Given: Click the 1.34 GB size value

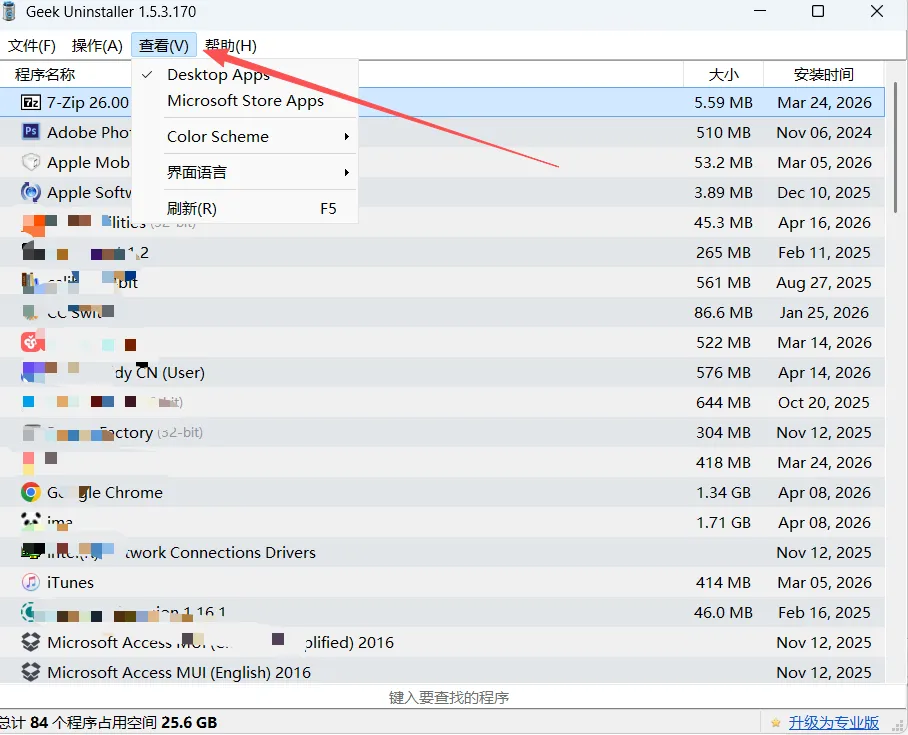Looking at the screenshot, I should tap(723, 492).
